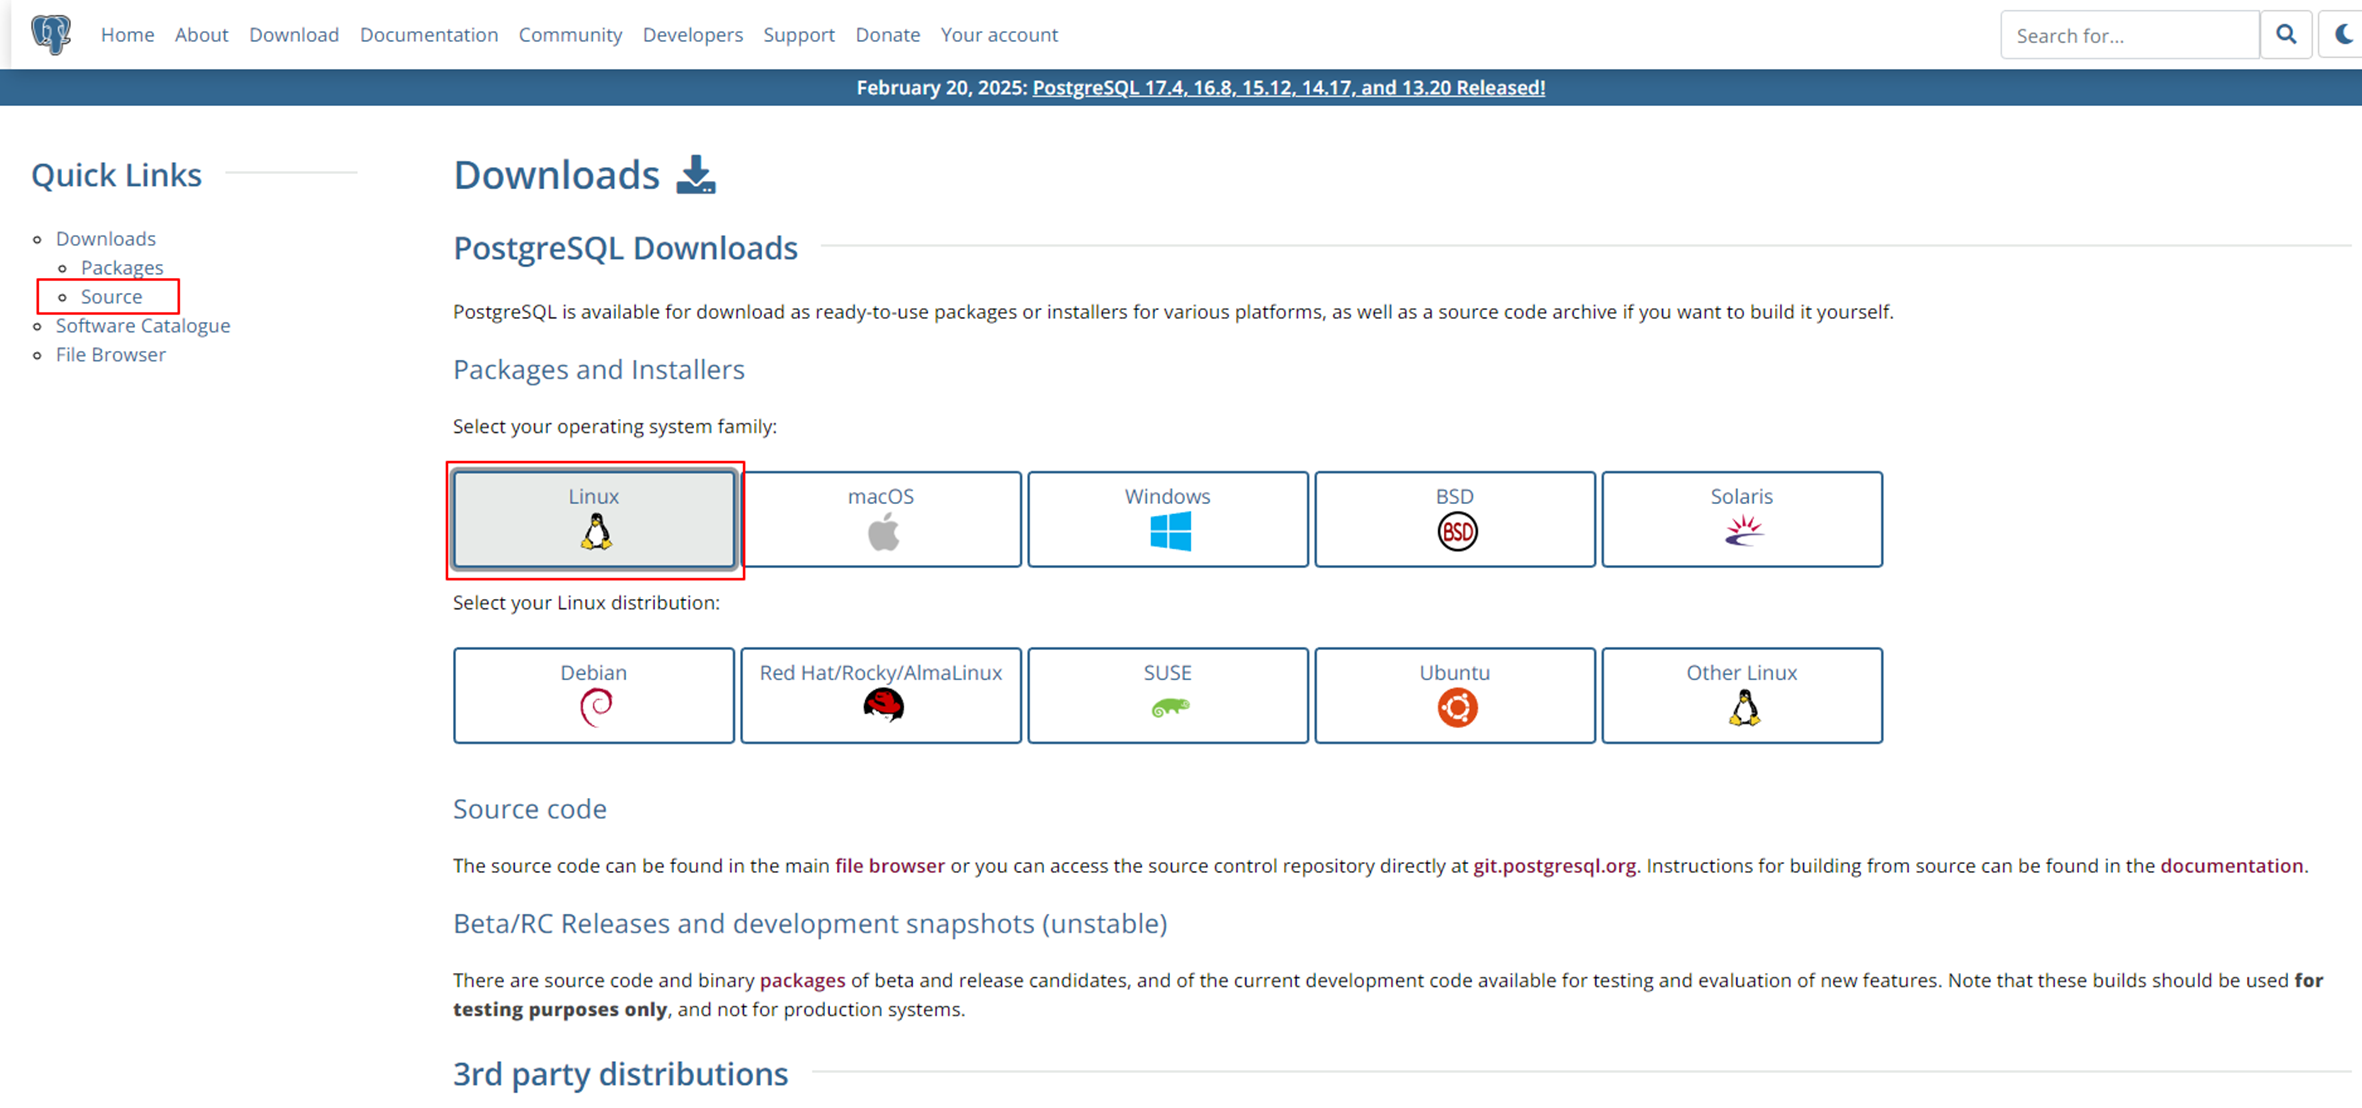Select Solaris operating system family
Viewport: 2362px width, 1108px height.
coord(1741,519)
